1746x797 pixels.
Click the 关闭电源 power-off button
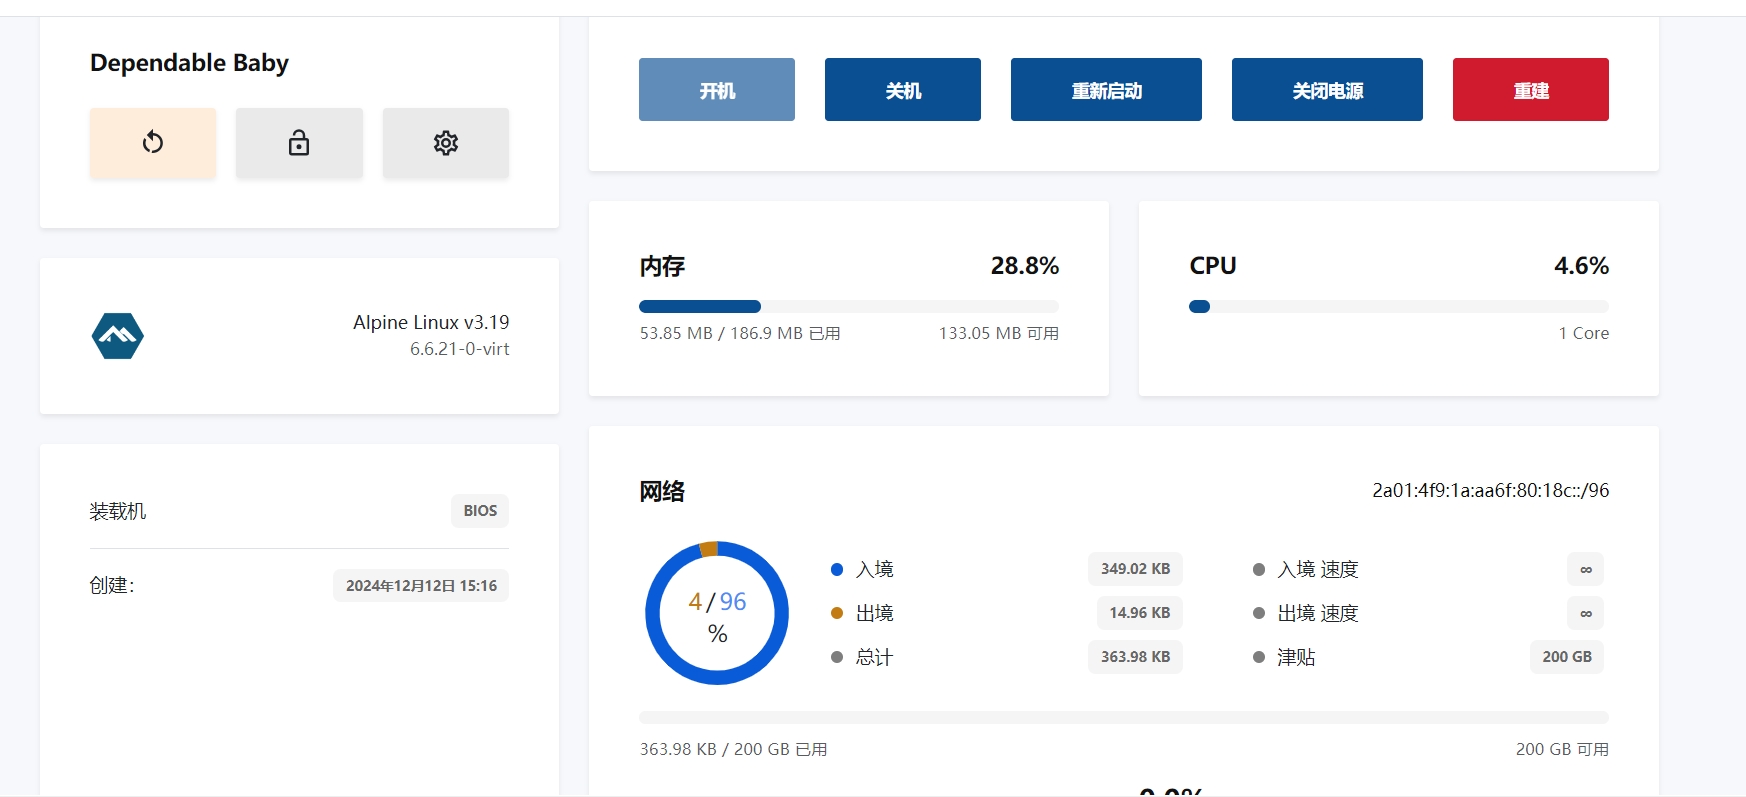1327,90
